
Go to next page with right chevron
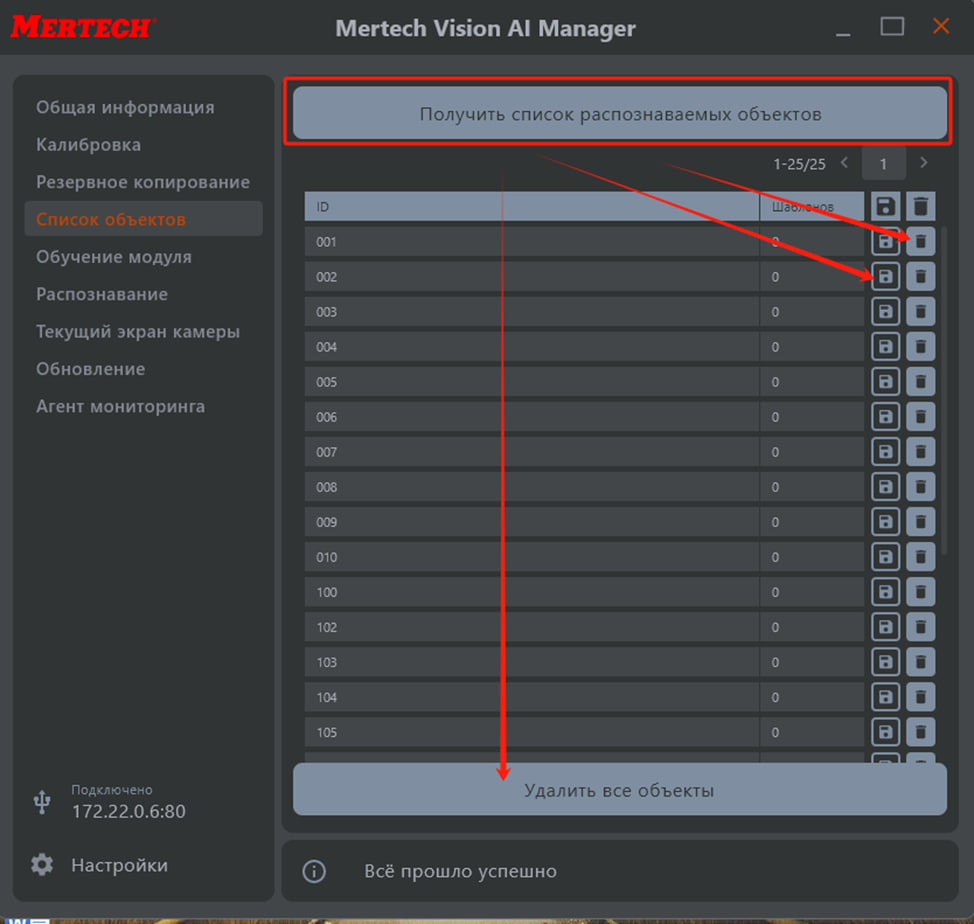(923, 163)
